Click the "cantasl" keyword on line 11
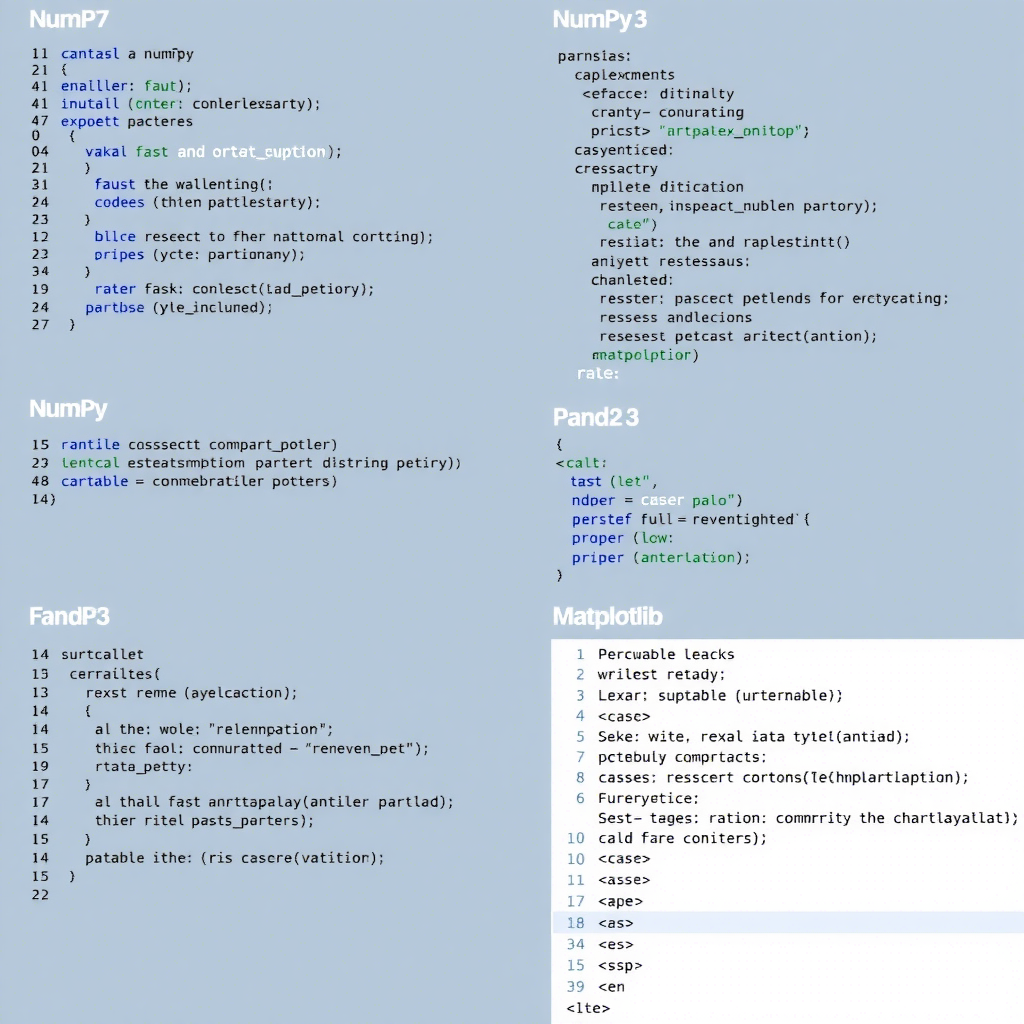This screenshot has height=1024, width=1024. [x=89, y=53]
